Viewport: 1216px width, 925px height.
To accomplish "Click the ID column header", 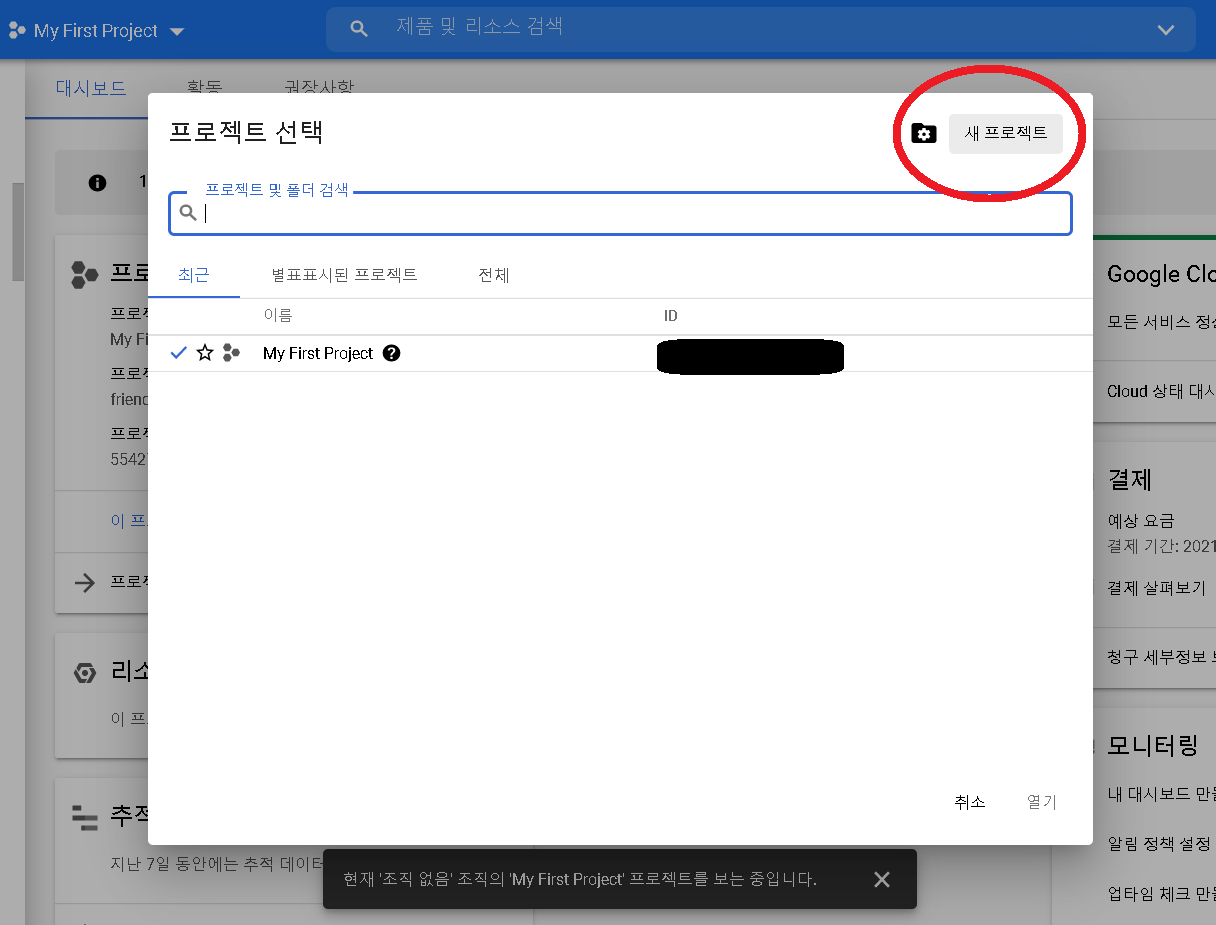I will click(x=671, y=316).
